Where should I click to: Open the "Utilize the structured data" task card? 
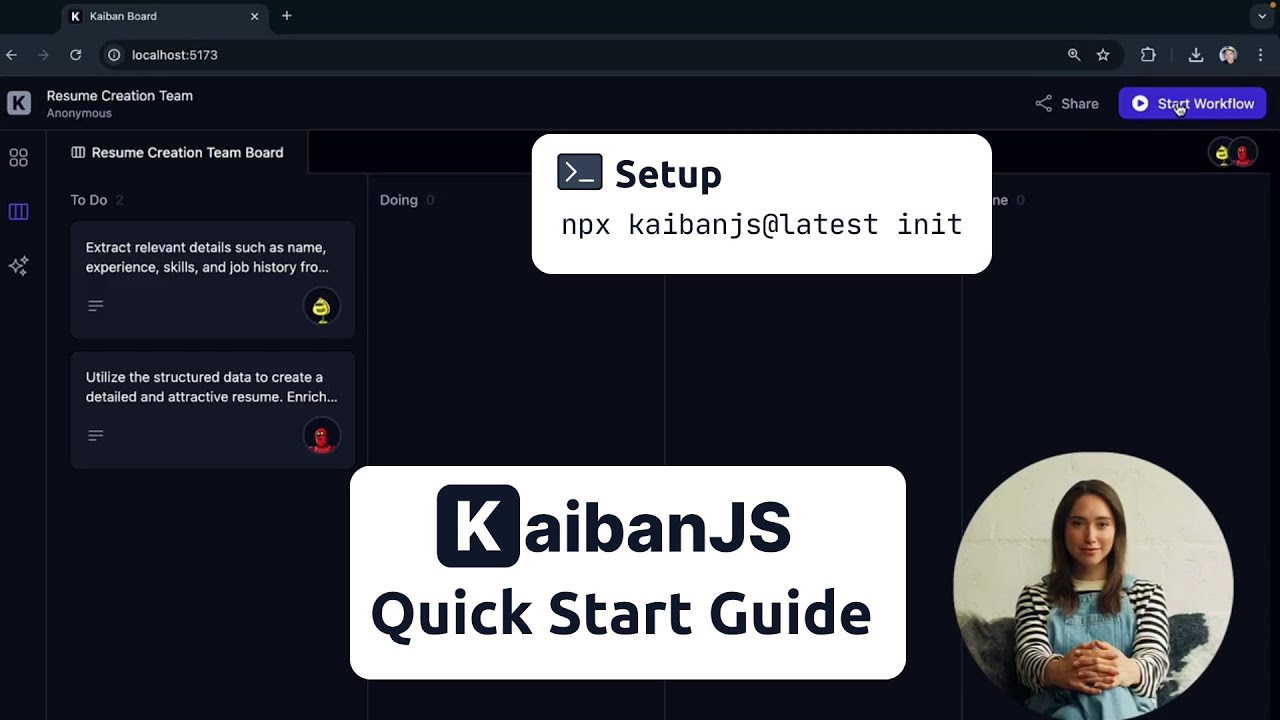tap(212, 410)
